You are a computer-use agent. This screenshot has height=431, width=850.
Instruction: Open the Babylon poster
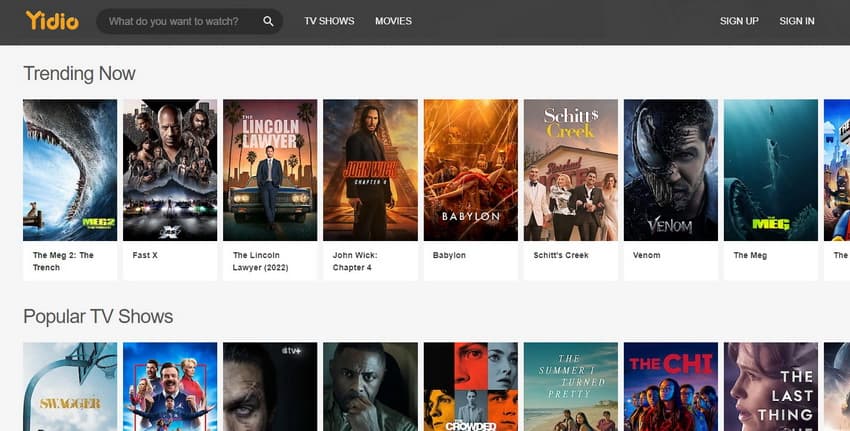(x=471, y=170)
